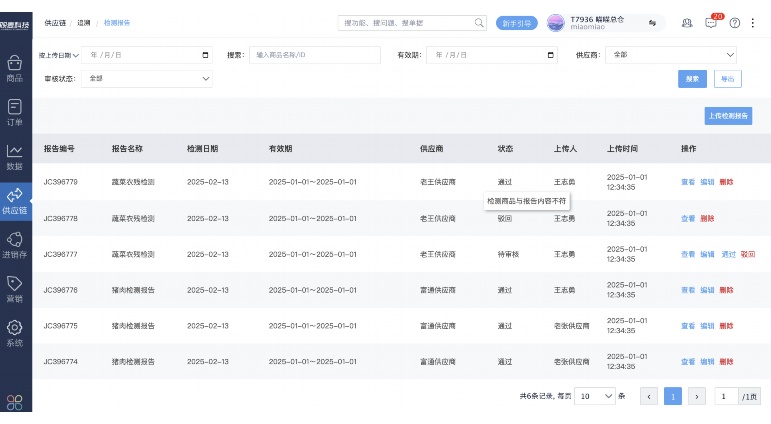Click the blue 搜索 button
The width and height of the screenshot is (771, 424).
(x=692, y=79)
